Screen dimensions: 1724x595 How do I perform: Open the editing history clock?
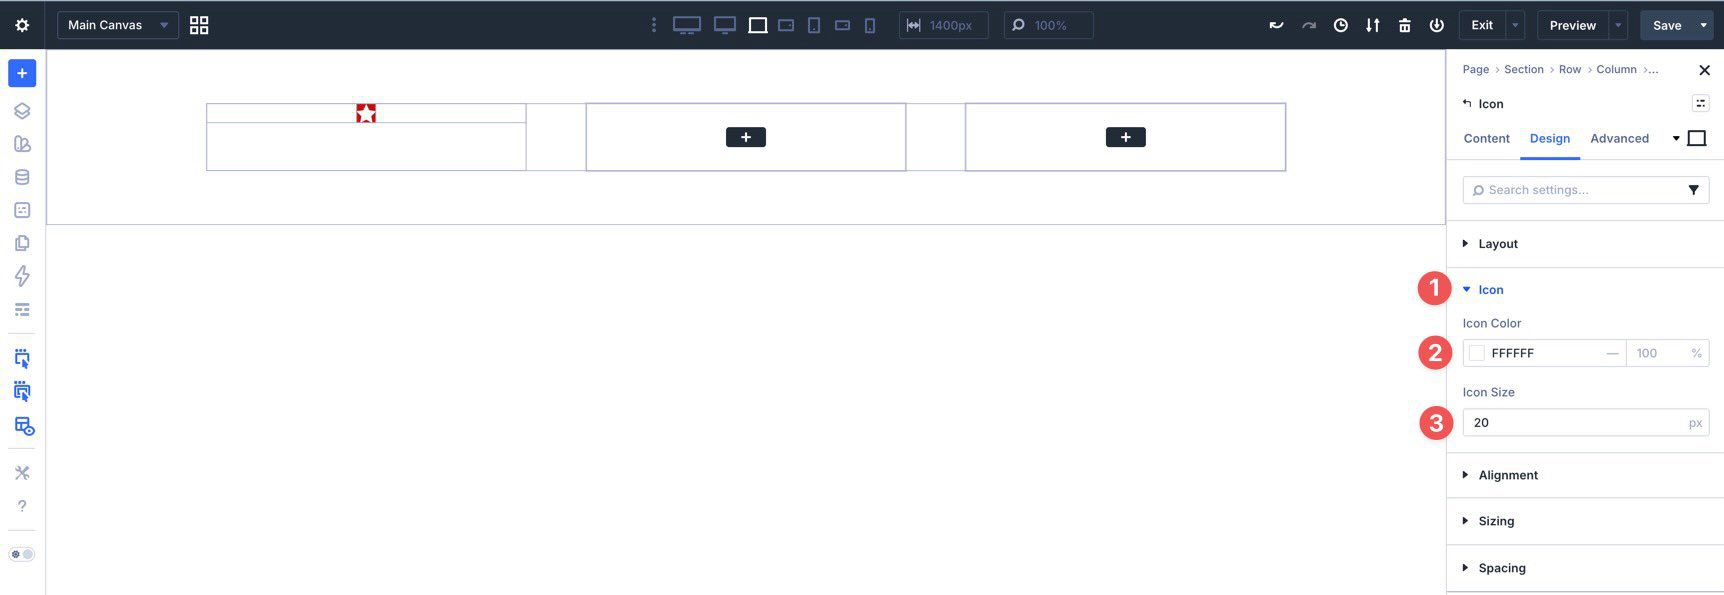pyautogui.click(x=1341, y=25)
